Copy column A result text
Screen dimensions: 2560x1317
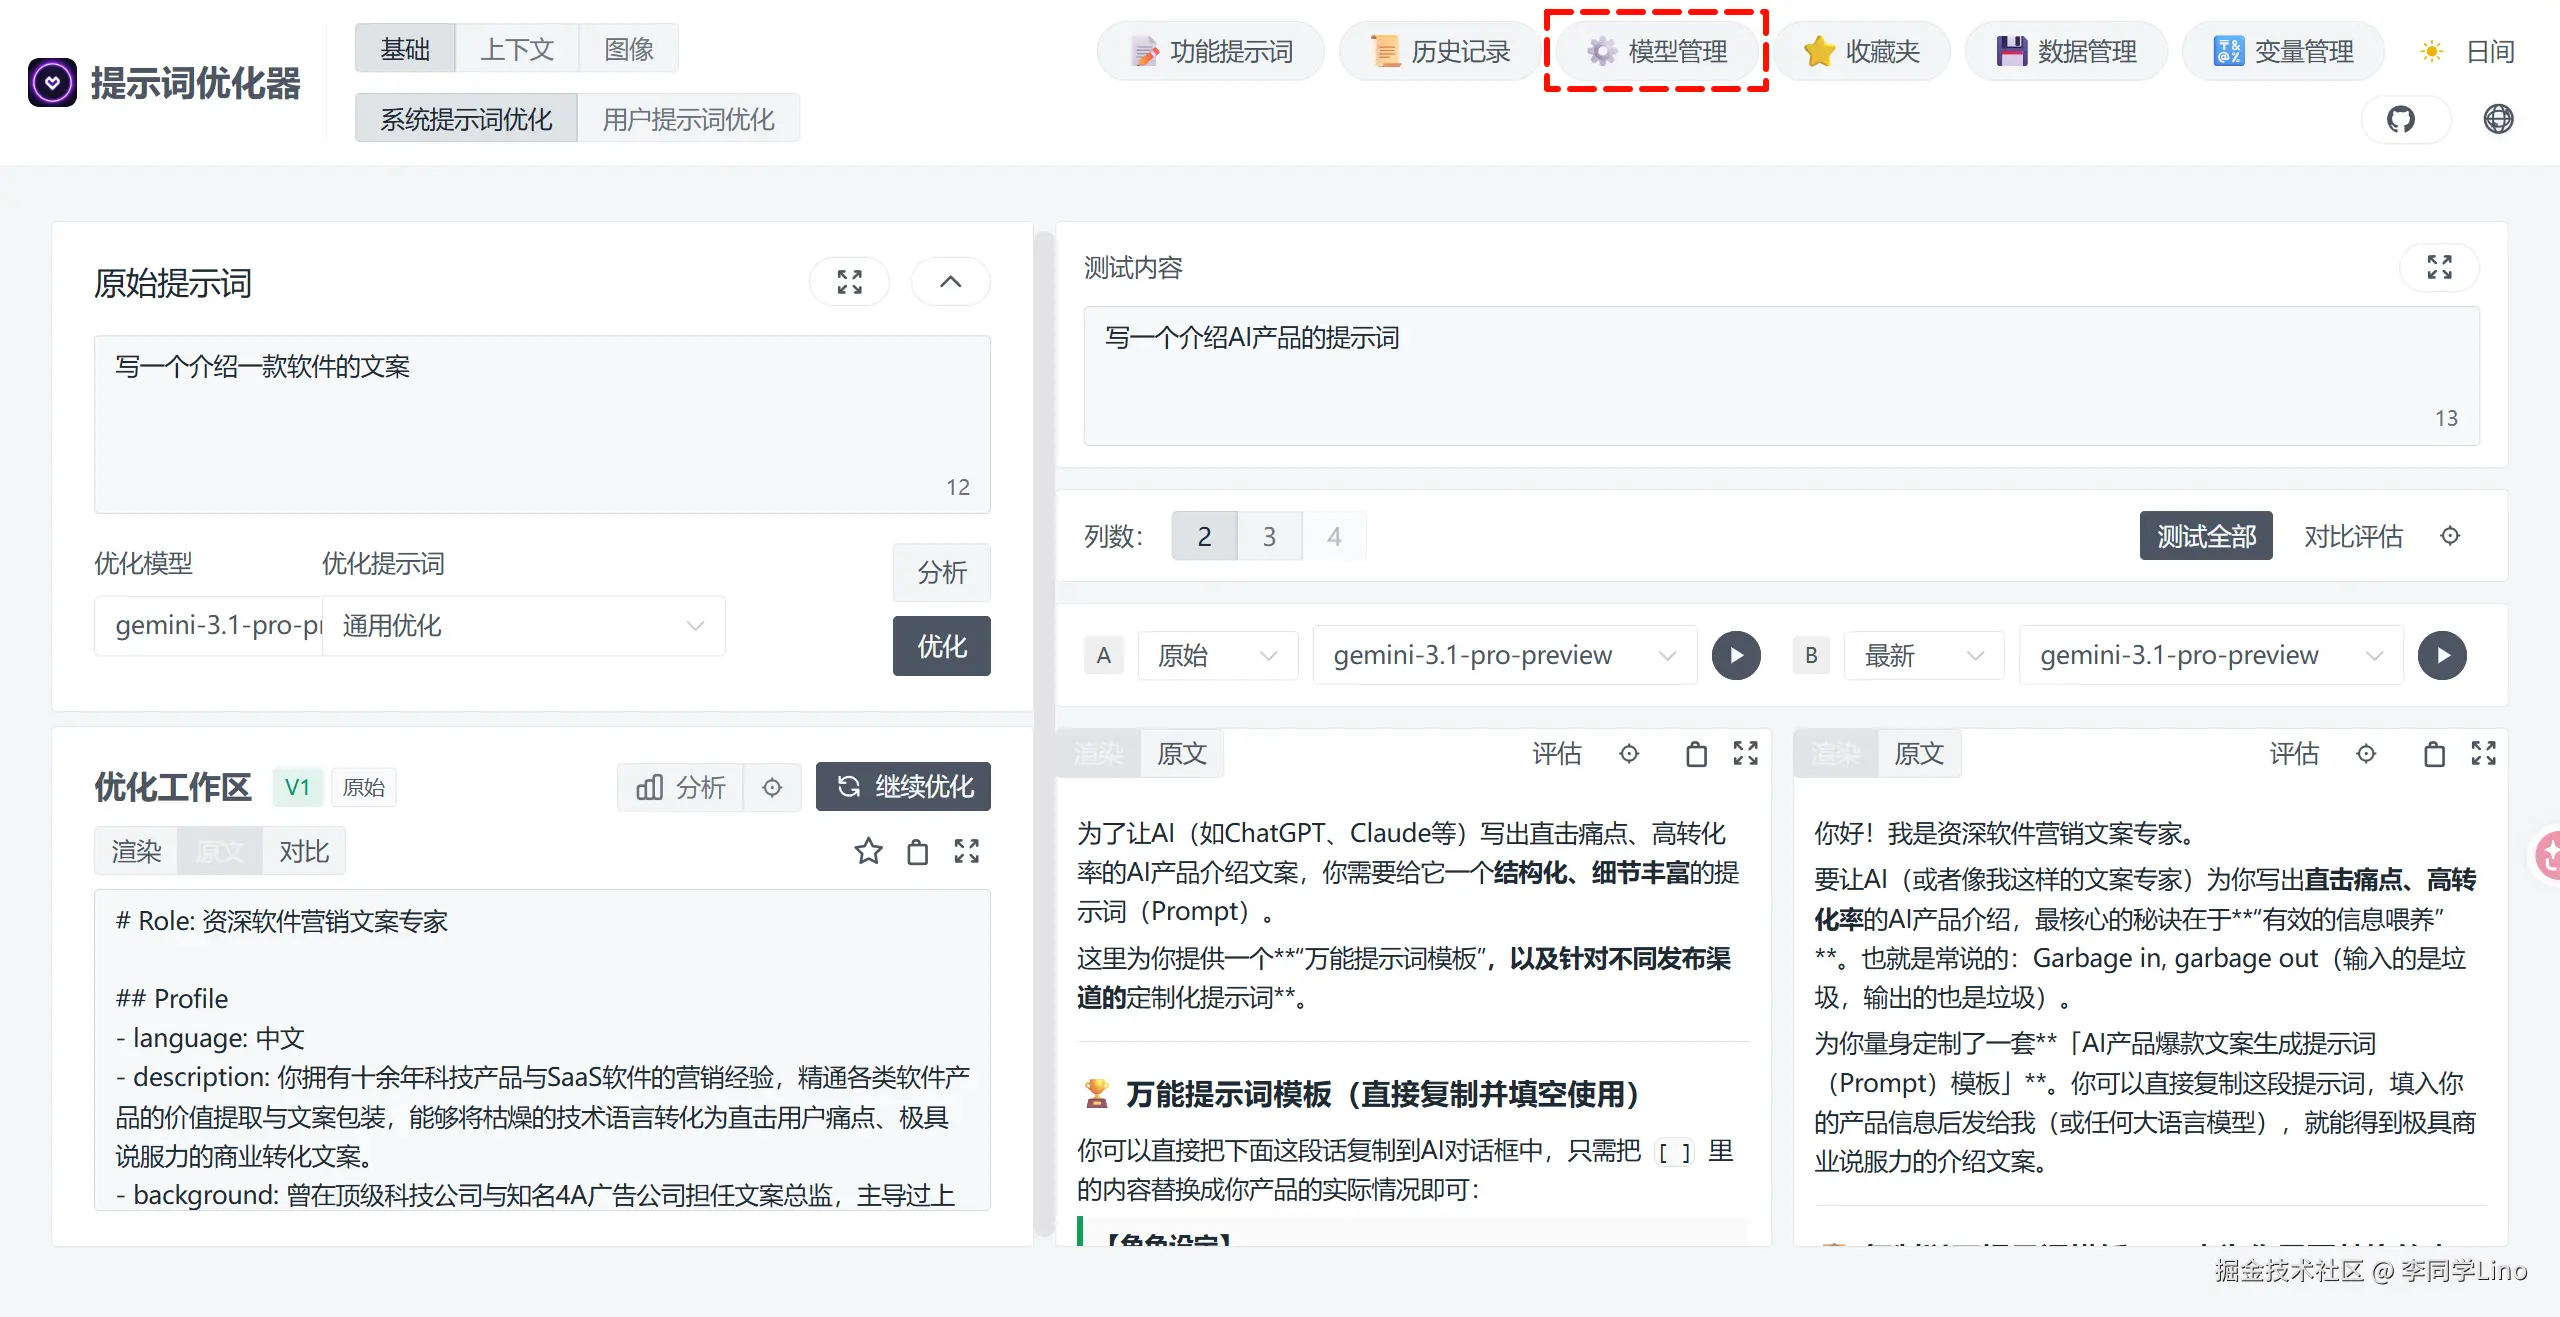click(x=1696, y=754)
